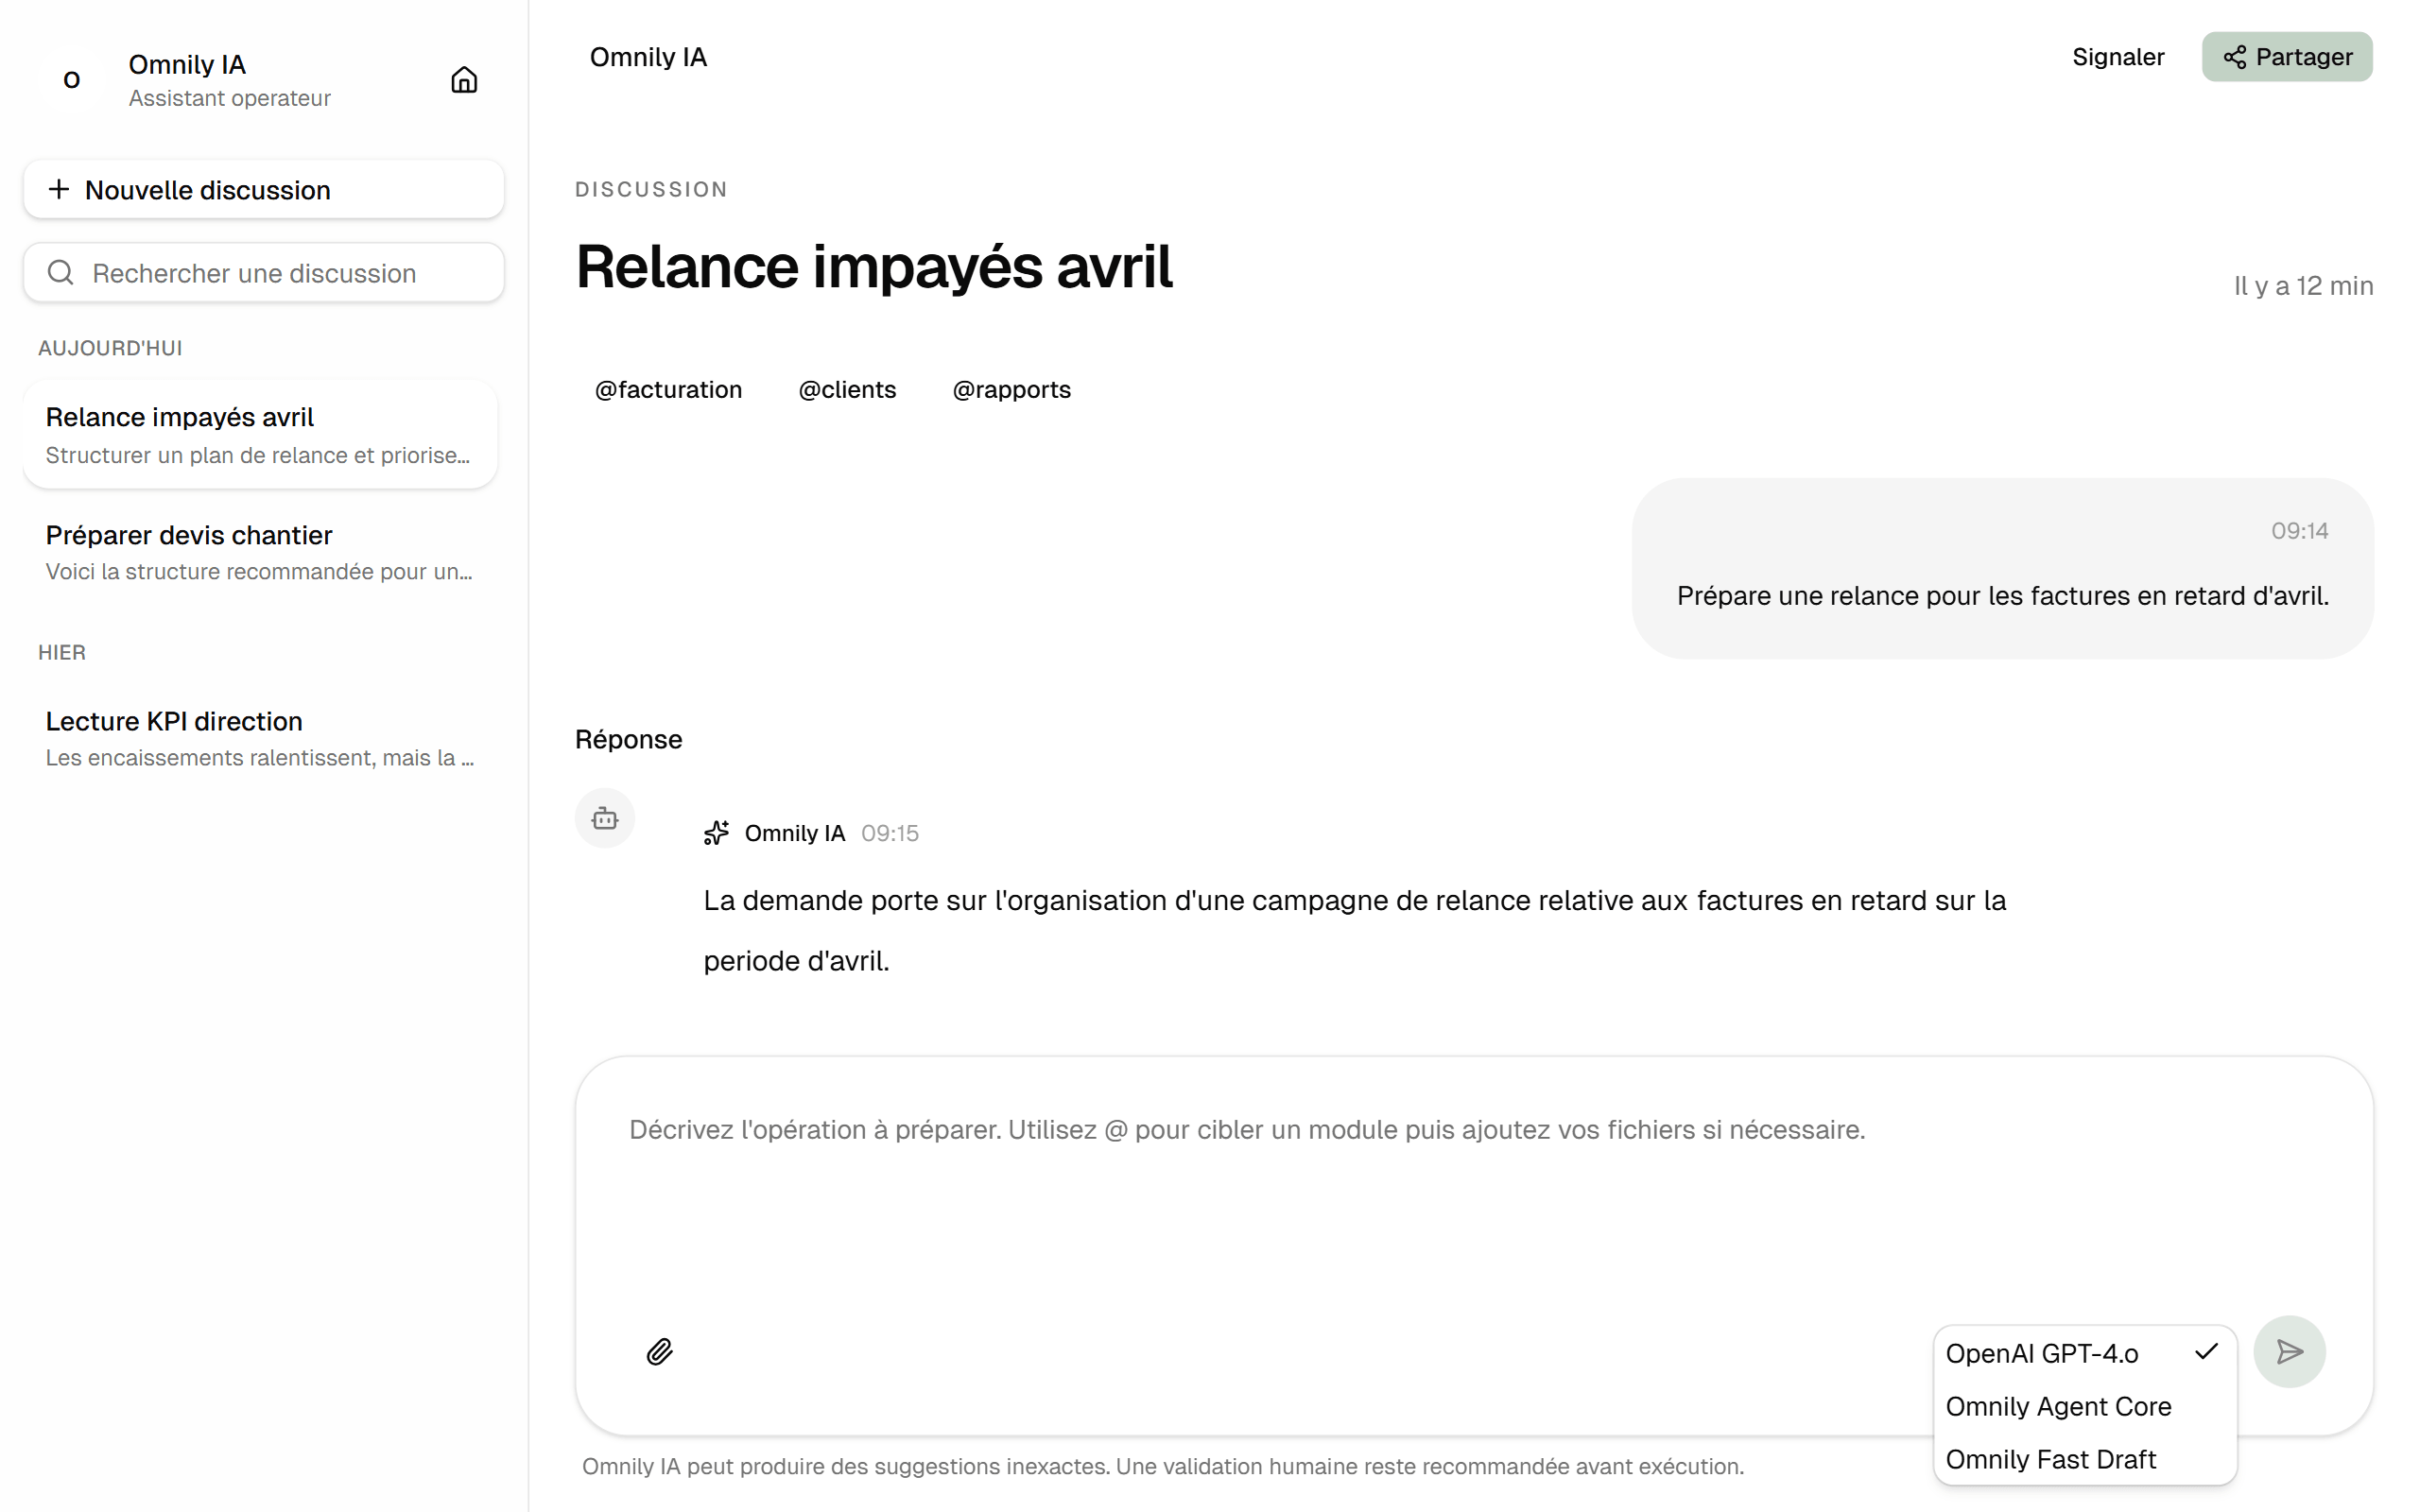Choose OpenAI GPT-4.o in the model list
This screenshot has width=2420, height=1512.
pyautogui.click(x=2084, y=1353)
